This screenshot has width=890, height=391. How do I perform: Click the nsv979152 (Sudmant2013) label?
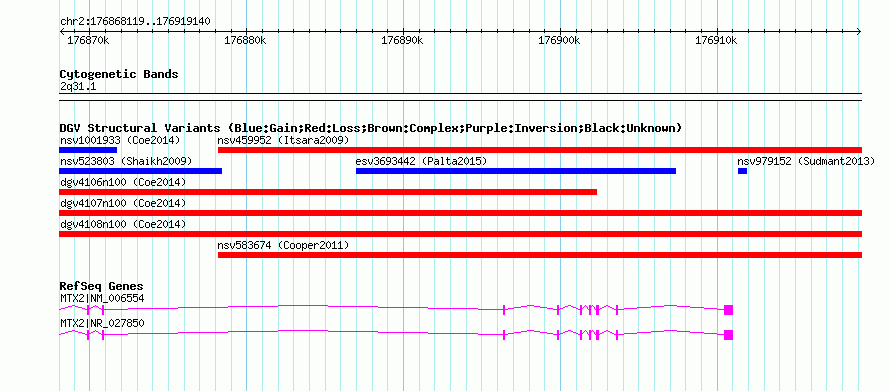click(x=806, y=161)
